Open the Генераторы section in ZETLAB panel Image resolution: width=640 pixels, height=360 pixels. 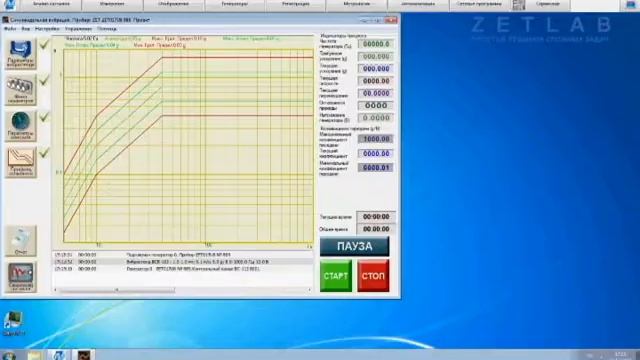(x=235, y=4)
